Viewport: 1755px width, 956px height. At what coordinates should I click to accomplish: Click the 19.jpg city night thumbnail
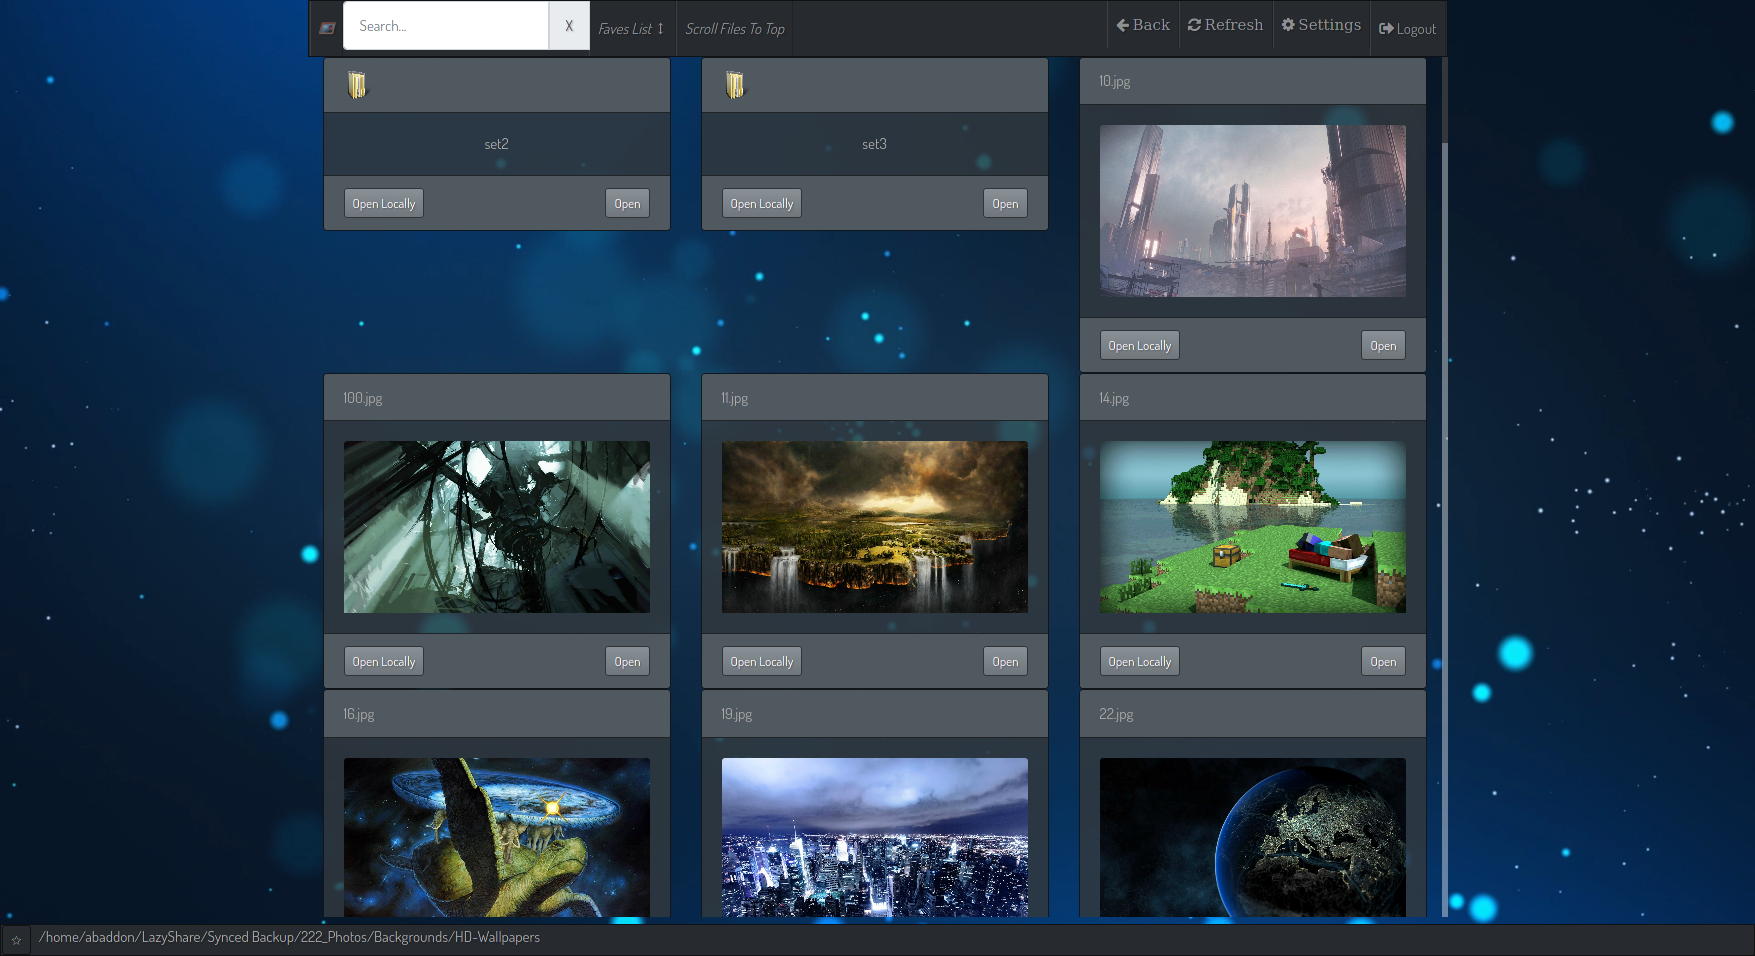[x=875, y=837]
